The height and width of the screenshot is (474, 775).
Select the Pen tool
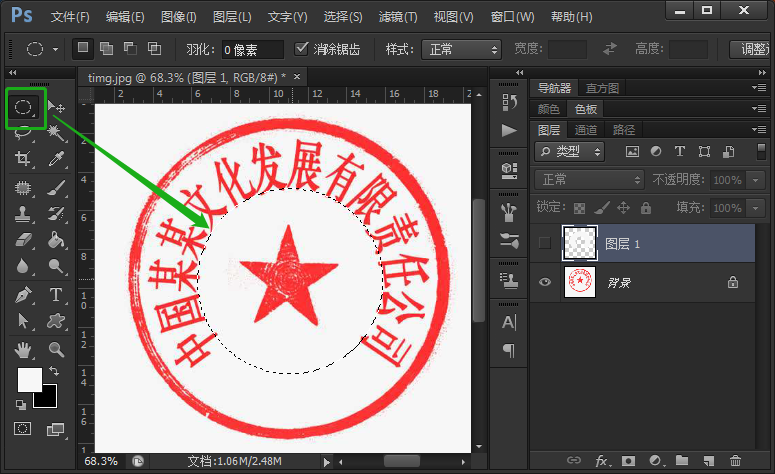pos(23,295)
